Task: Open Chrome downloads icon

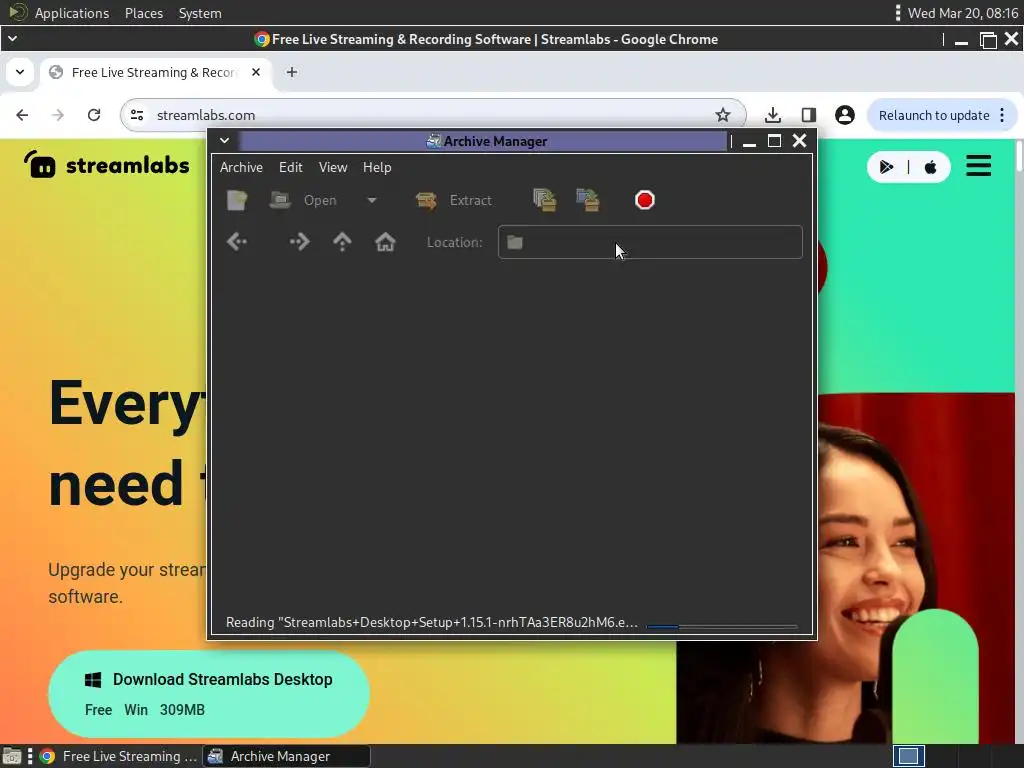Action: coord(773,115)
